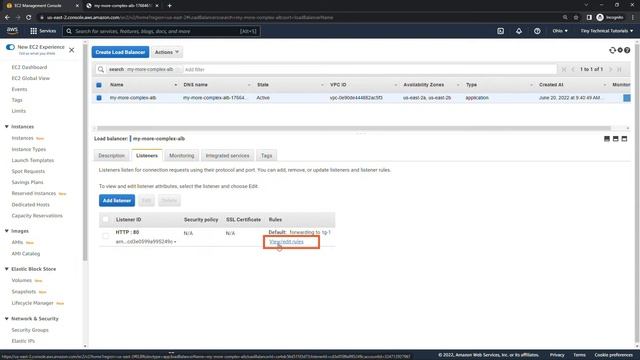Sort by the Created At column header
The height and width of the screenshot is (360, 640).
click(x=551, y=85)
